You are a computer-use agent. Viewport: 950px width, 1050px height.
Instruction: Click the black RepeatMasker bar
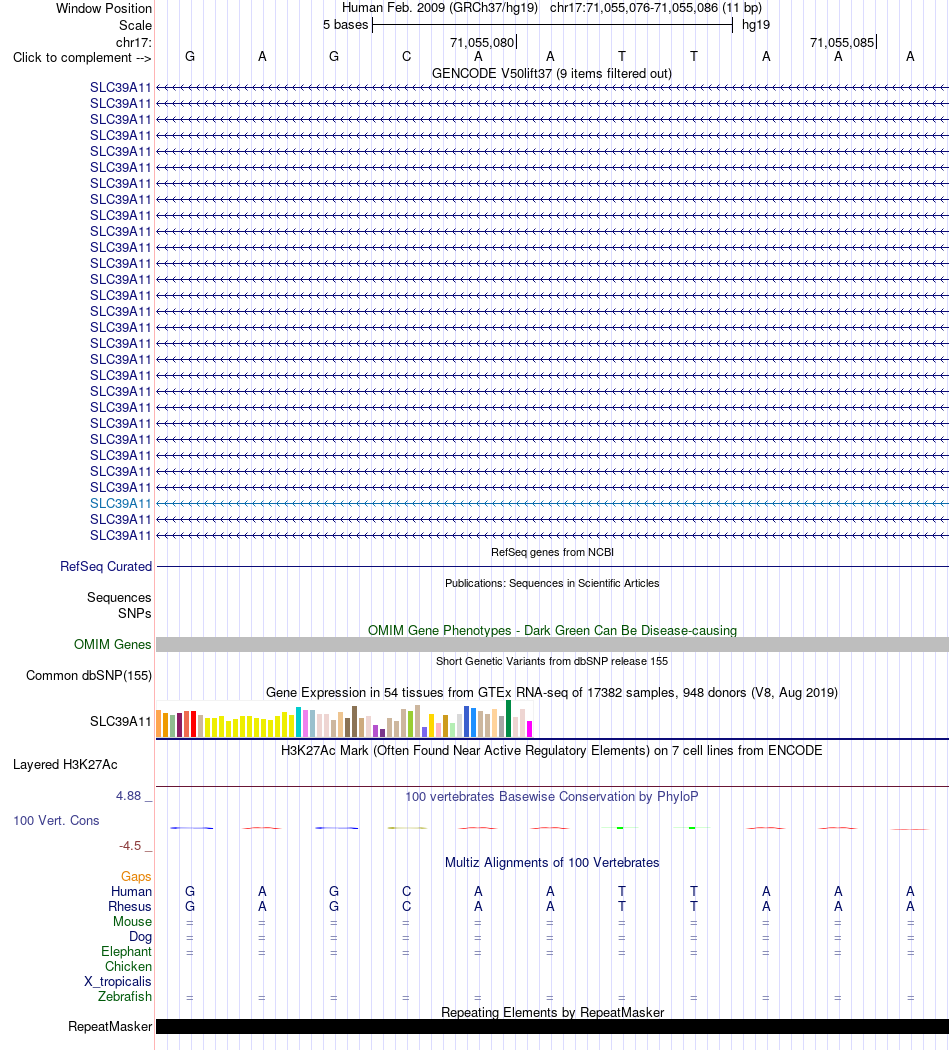coord(552,1027)
